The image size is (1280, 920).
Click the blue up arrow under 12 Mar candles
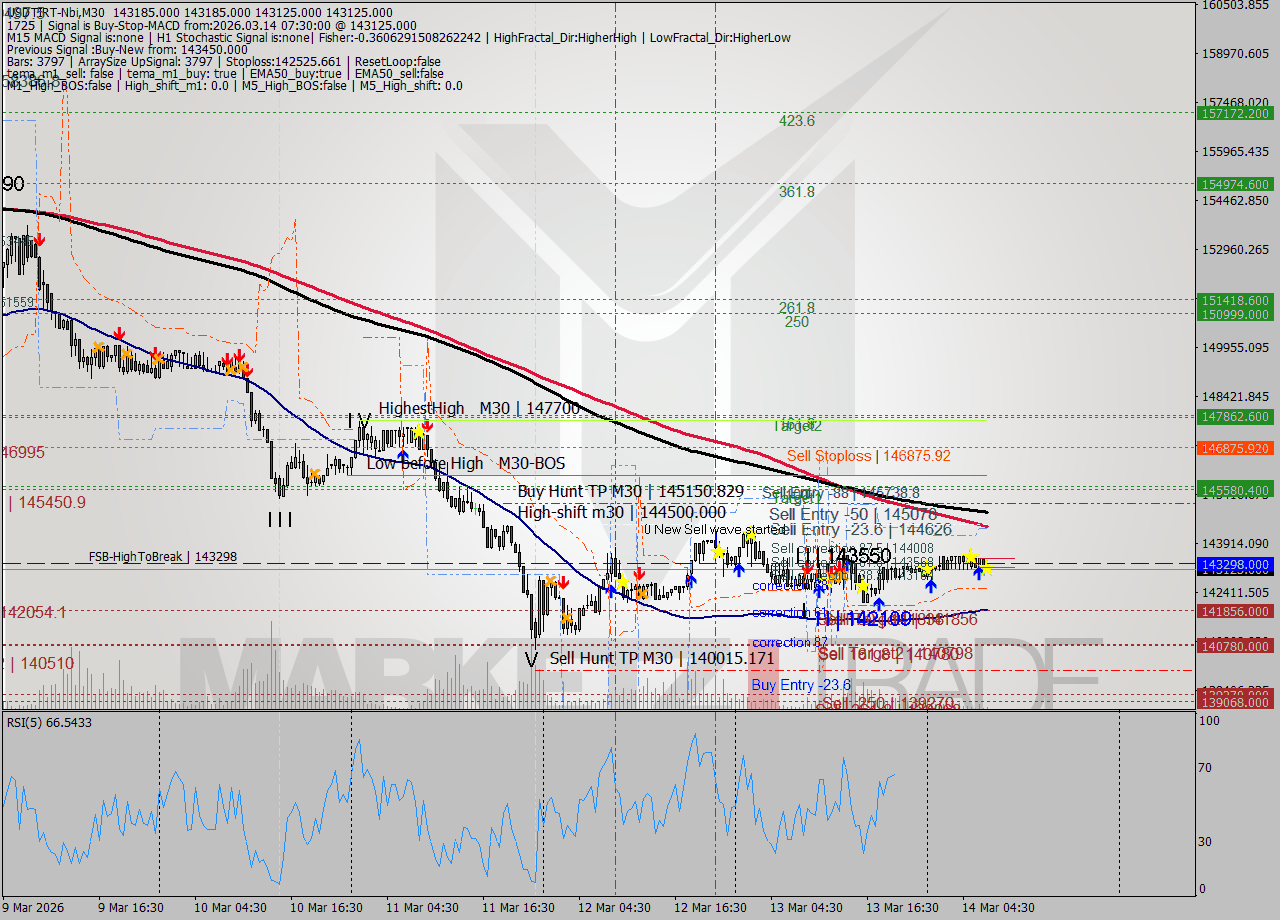(x=613, y=593)
